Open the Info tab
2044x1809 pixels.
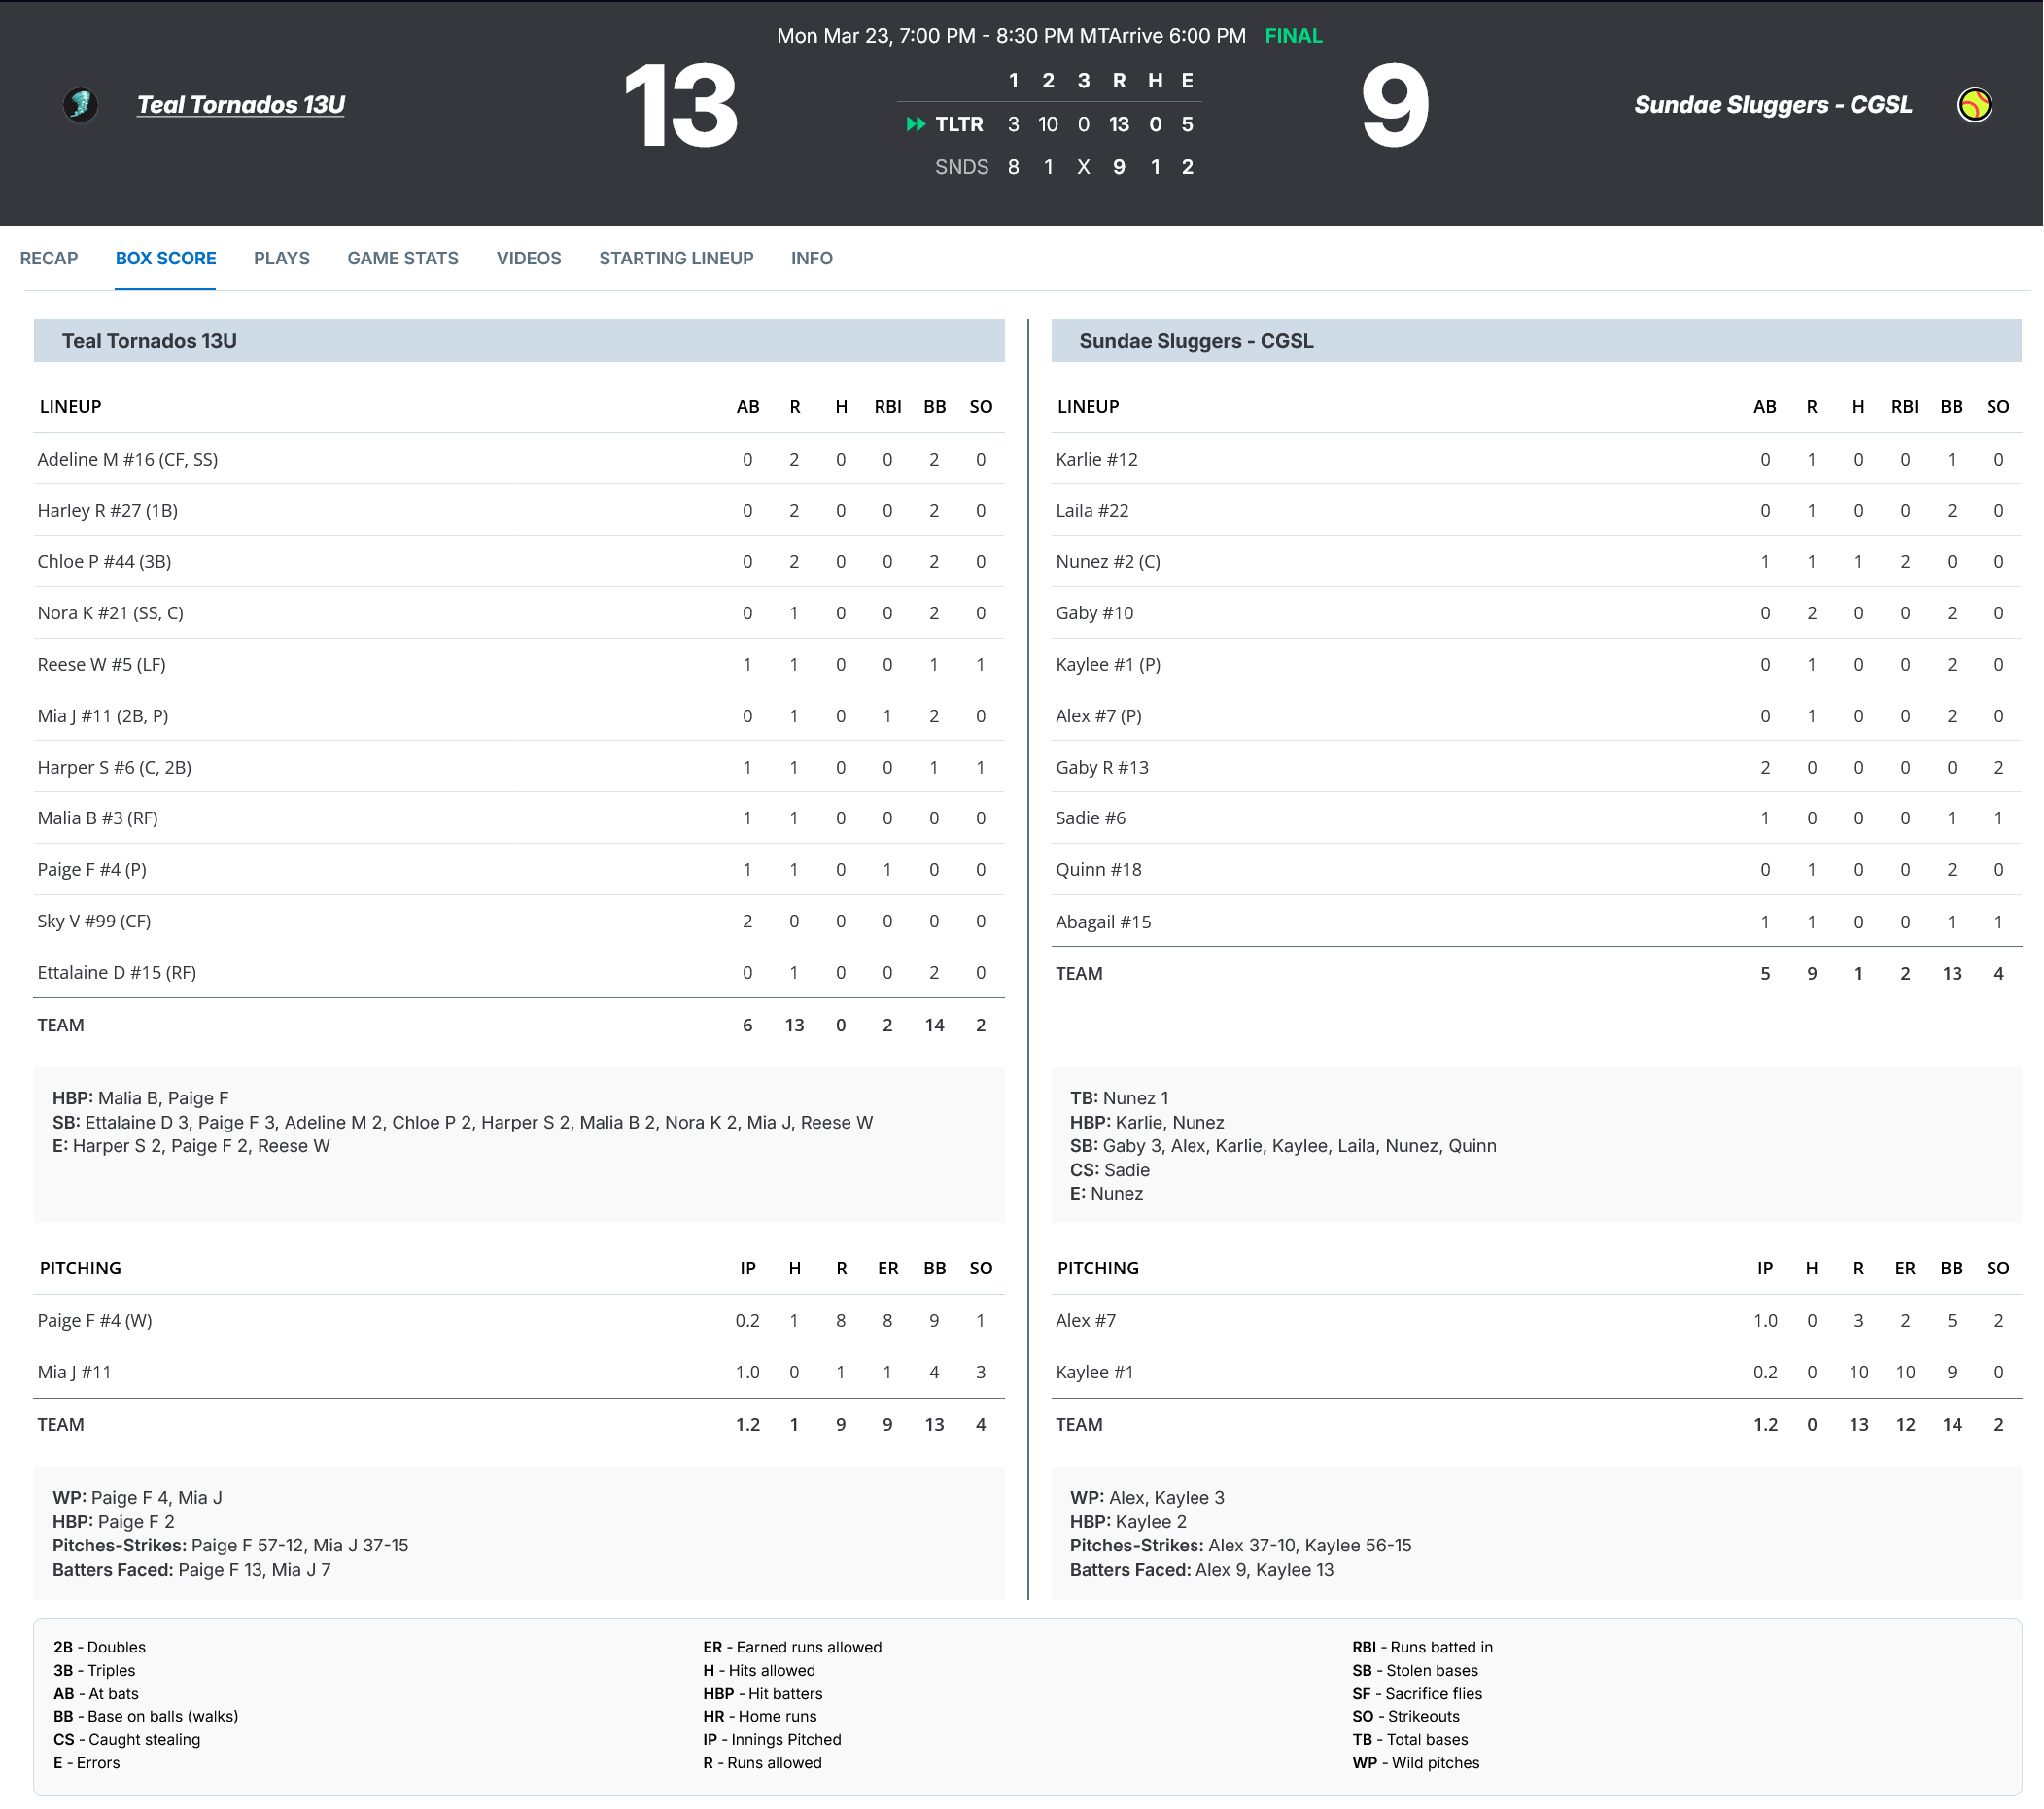[811, 258]
